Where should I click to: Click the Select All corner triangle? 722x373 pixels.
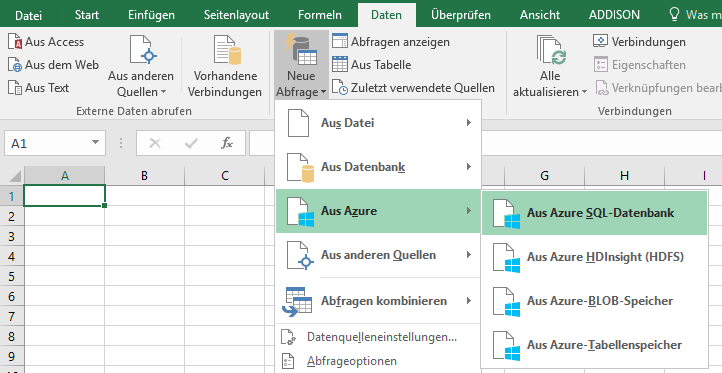tap(15, 175)
